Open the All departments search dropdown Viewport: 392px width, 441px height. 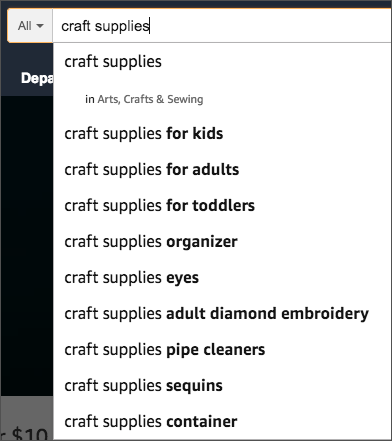[x=30, y=26]
